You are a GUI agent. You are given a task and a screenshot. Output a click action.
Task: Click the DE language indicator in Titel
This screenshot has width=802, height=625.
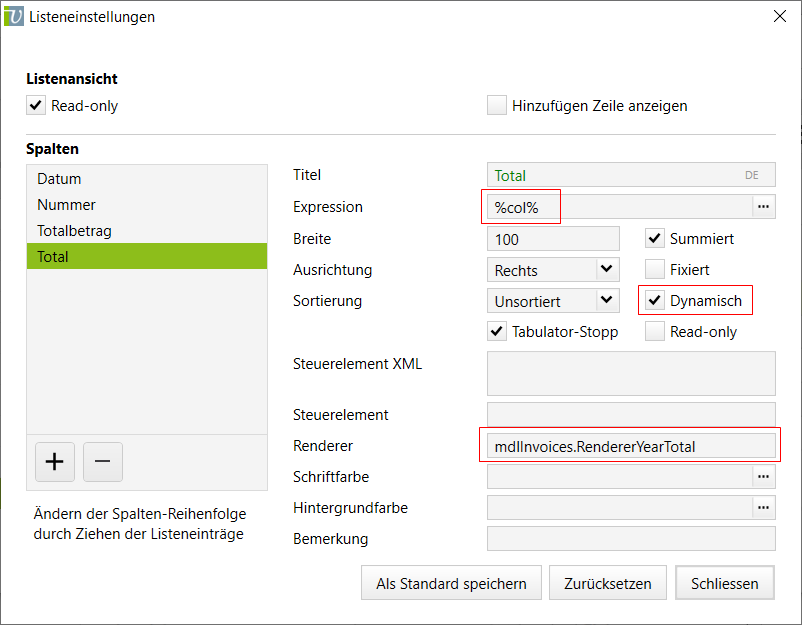point(752,175)
